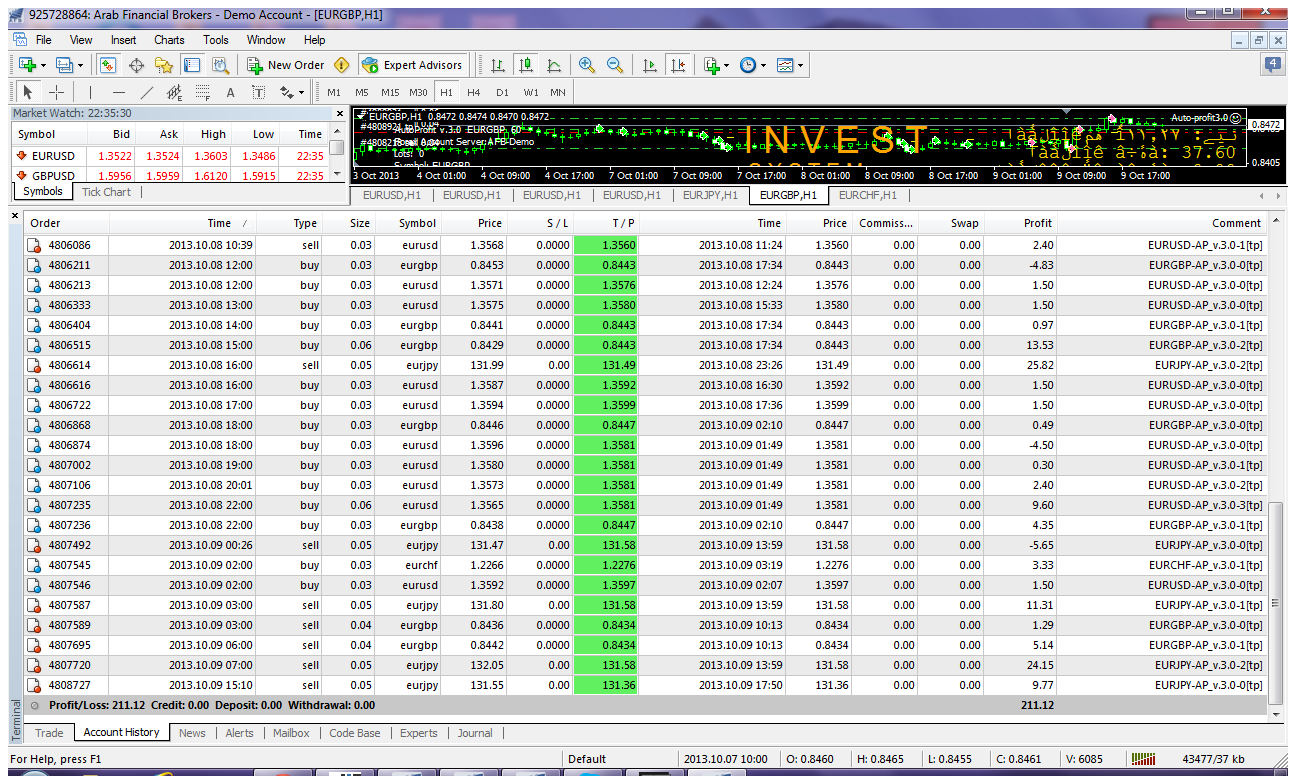Open the Experts tab in Terminal
The height and width of the screenshot is (776, 1296).
pyautogui.click(x=419, y=733)
